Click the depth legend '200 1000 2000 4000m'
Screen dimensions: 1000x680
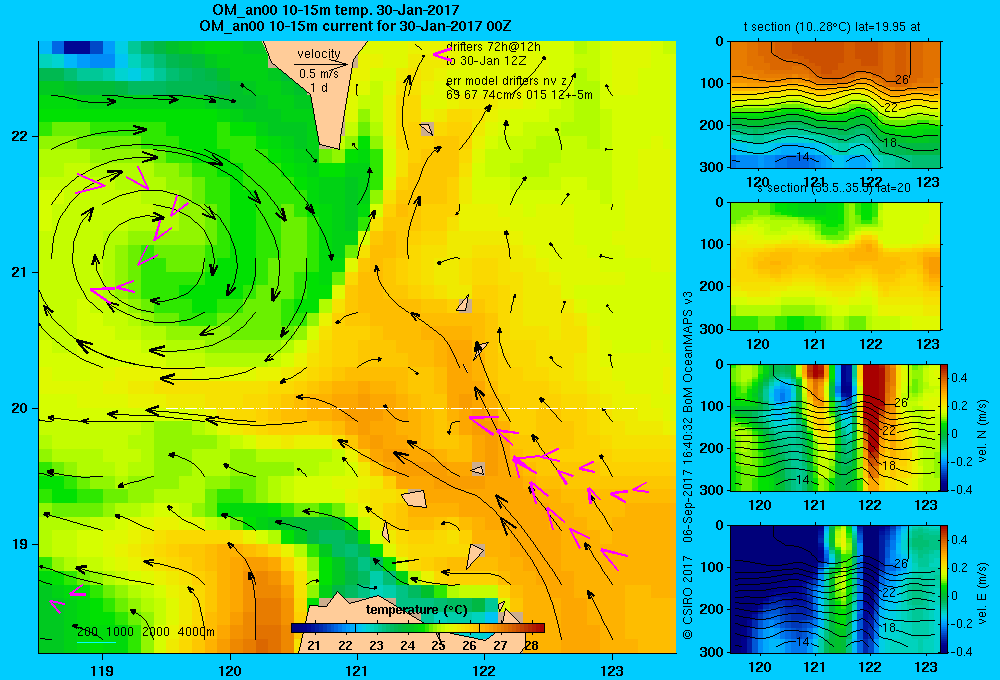pyautogui.click(x=145, y=632)
